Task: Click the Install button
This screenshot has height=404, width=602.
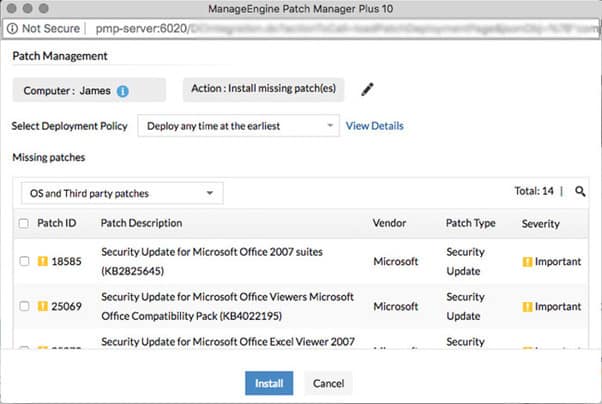Action: pos(269,383)
